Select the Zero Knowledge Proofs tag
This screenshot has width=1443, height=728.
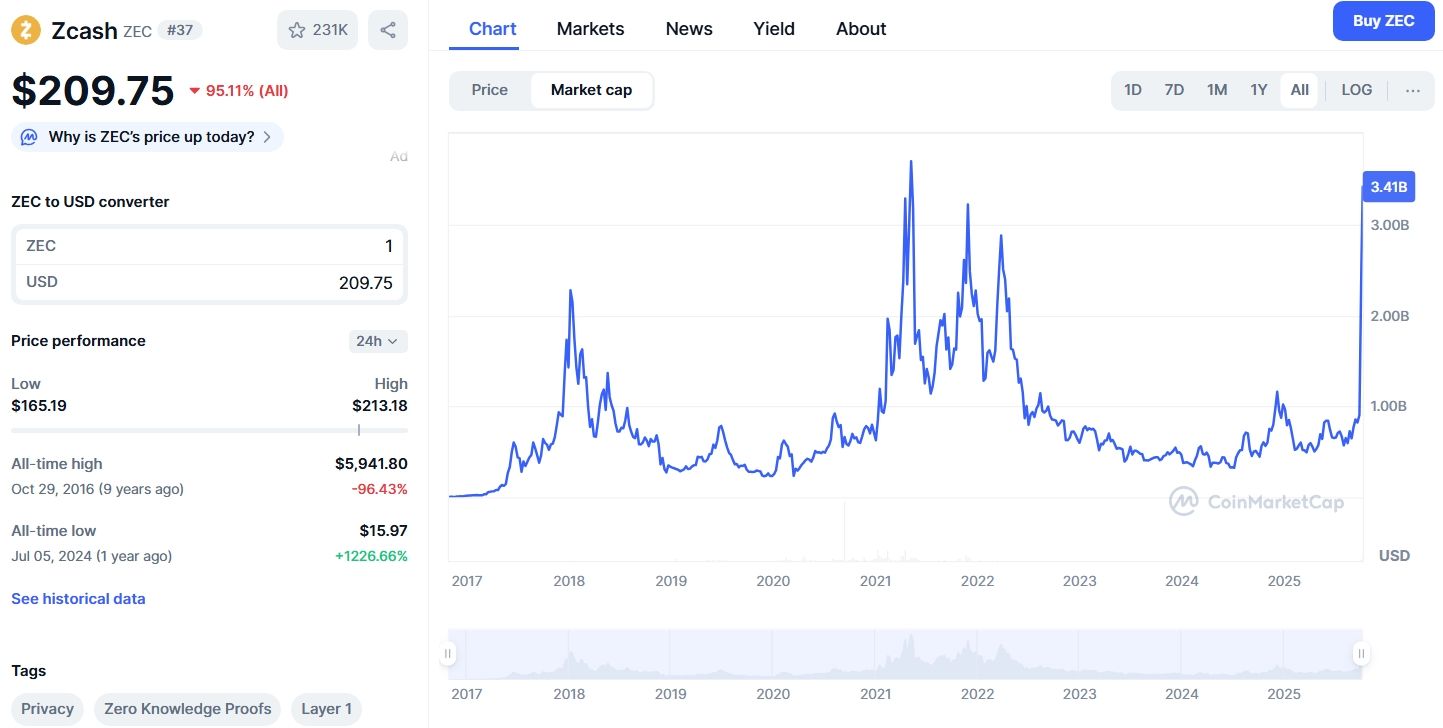coord(188,709)
